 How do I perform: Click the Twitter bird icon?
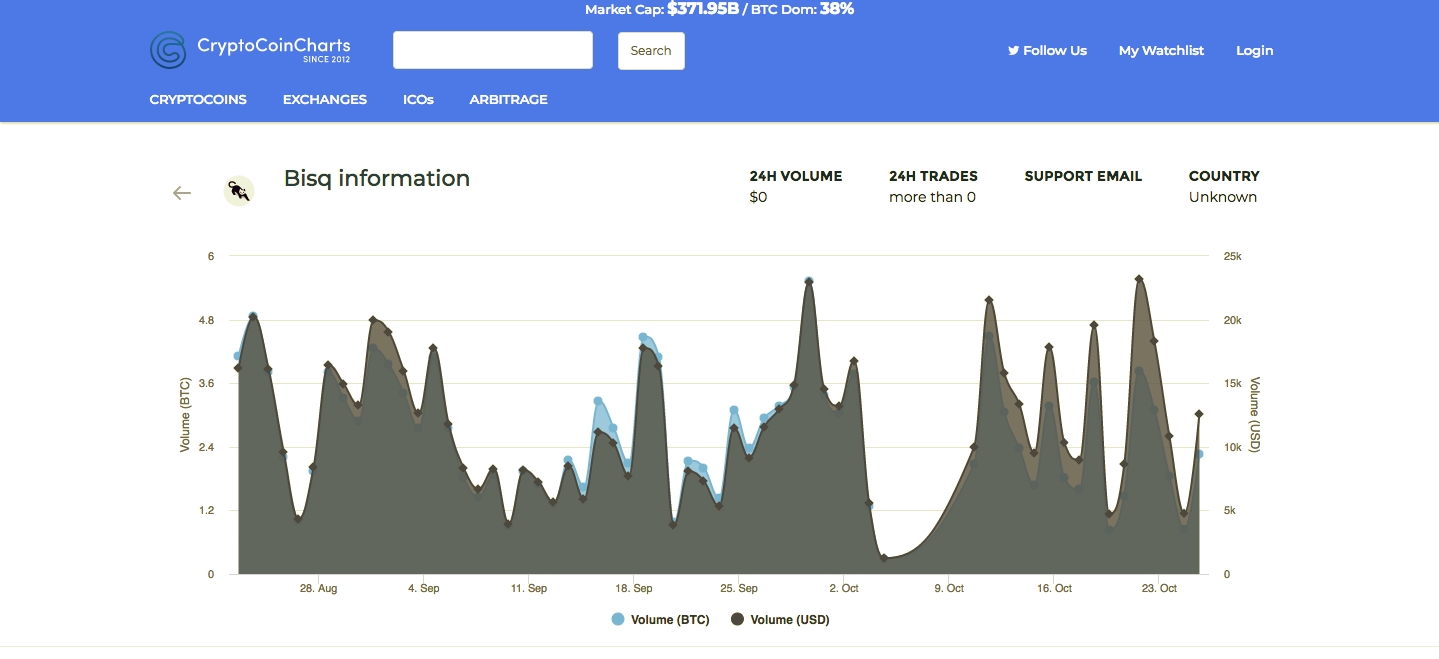point(1013,50)
